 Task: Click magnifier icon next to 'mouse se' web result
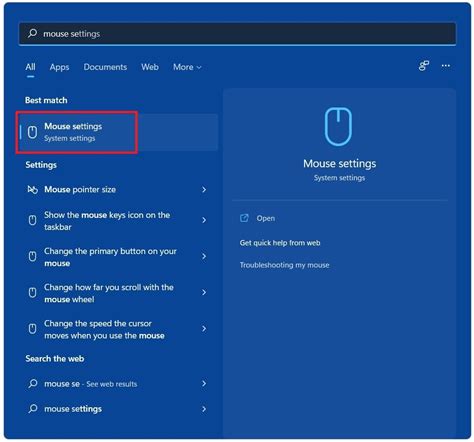pyautogui.click(x=33, y=383)
